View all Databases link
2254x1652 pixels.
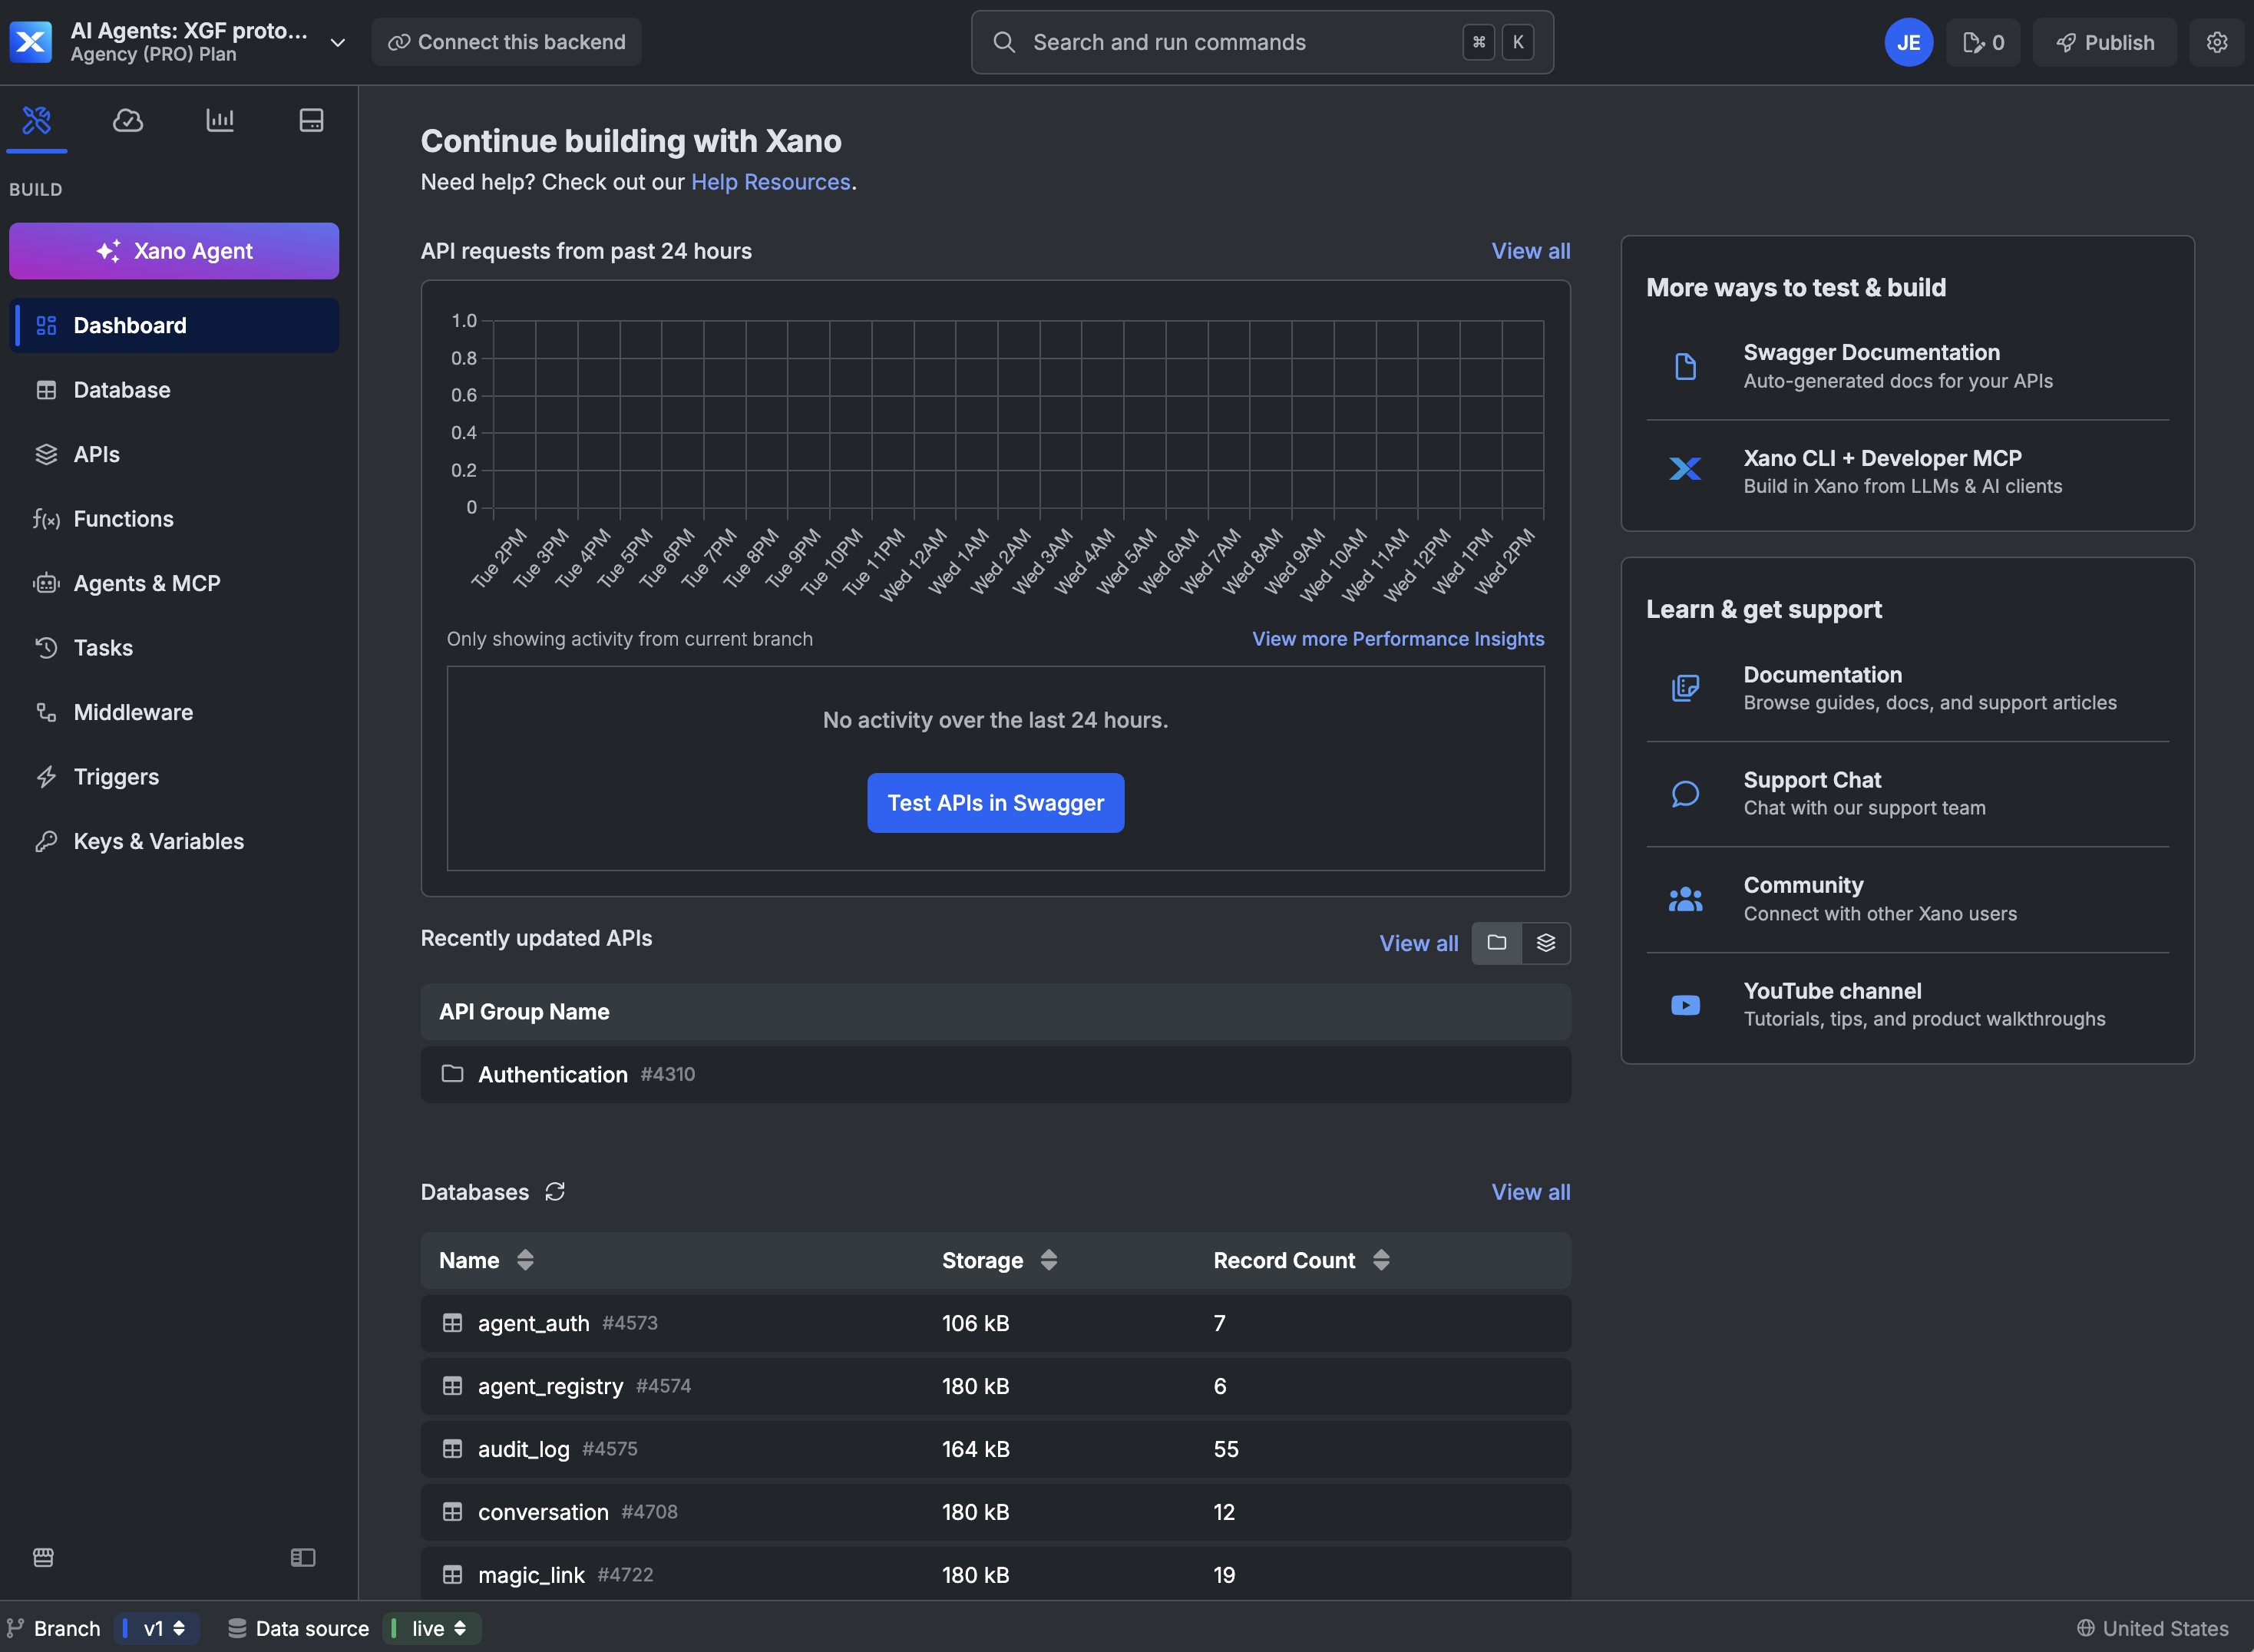[x=1531, y=1192]
